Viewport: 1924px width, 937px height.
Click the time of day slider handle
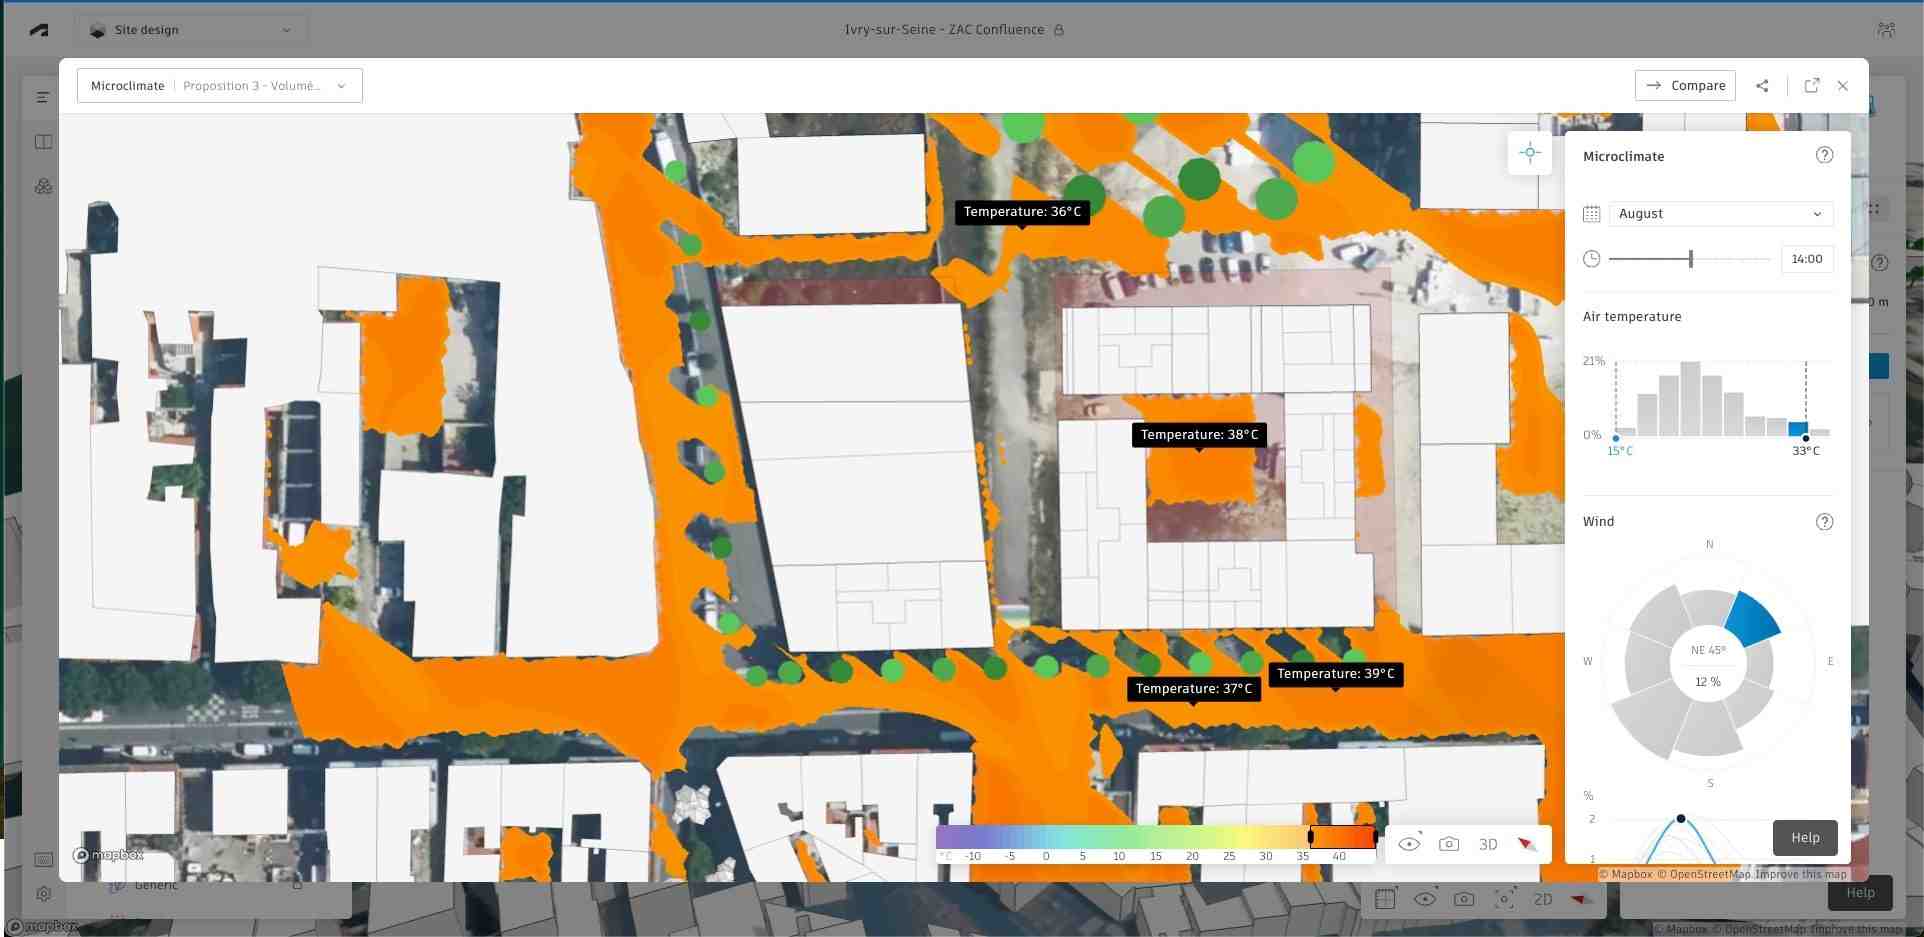pyautogui.click(x=1690, y=259)
